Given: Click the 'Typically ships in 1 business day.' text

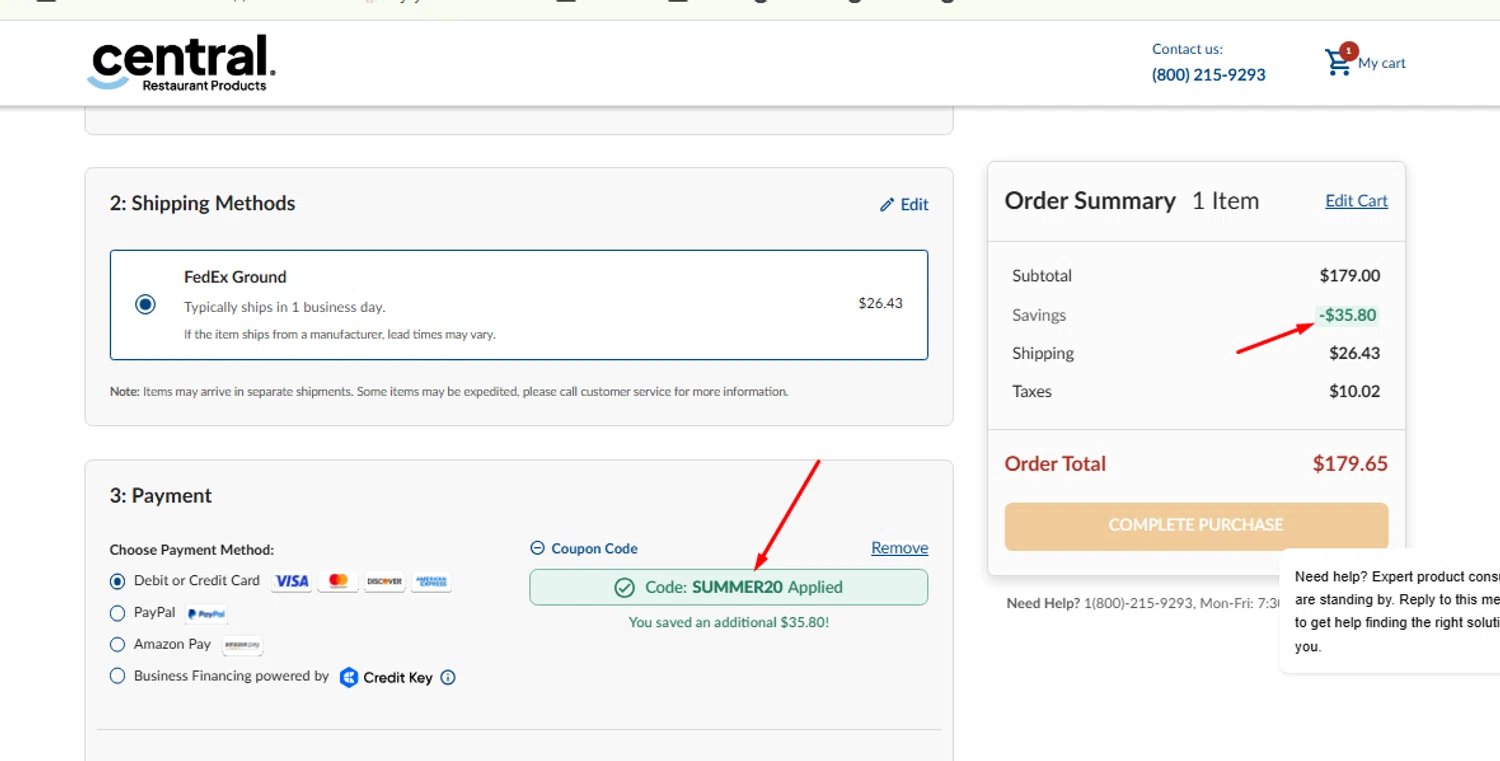Looking at the screenshot, I should click(285, 307).
